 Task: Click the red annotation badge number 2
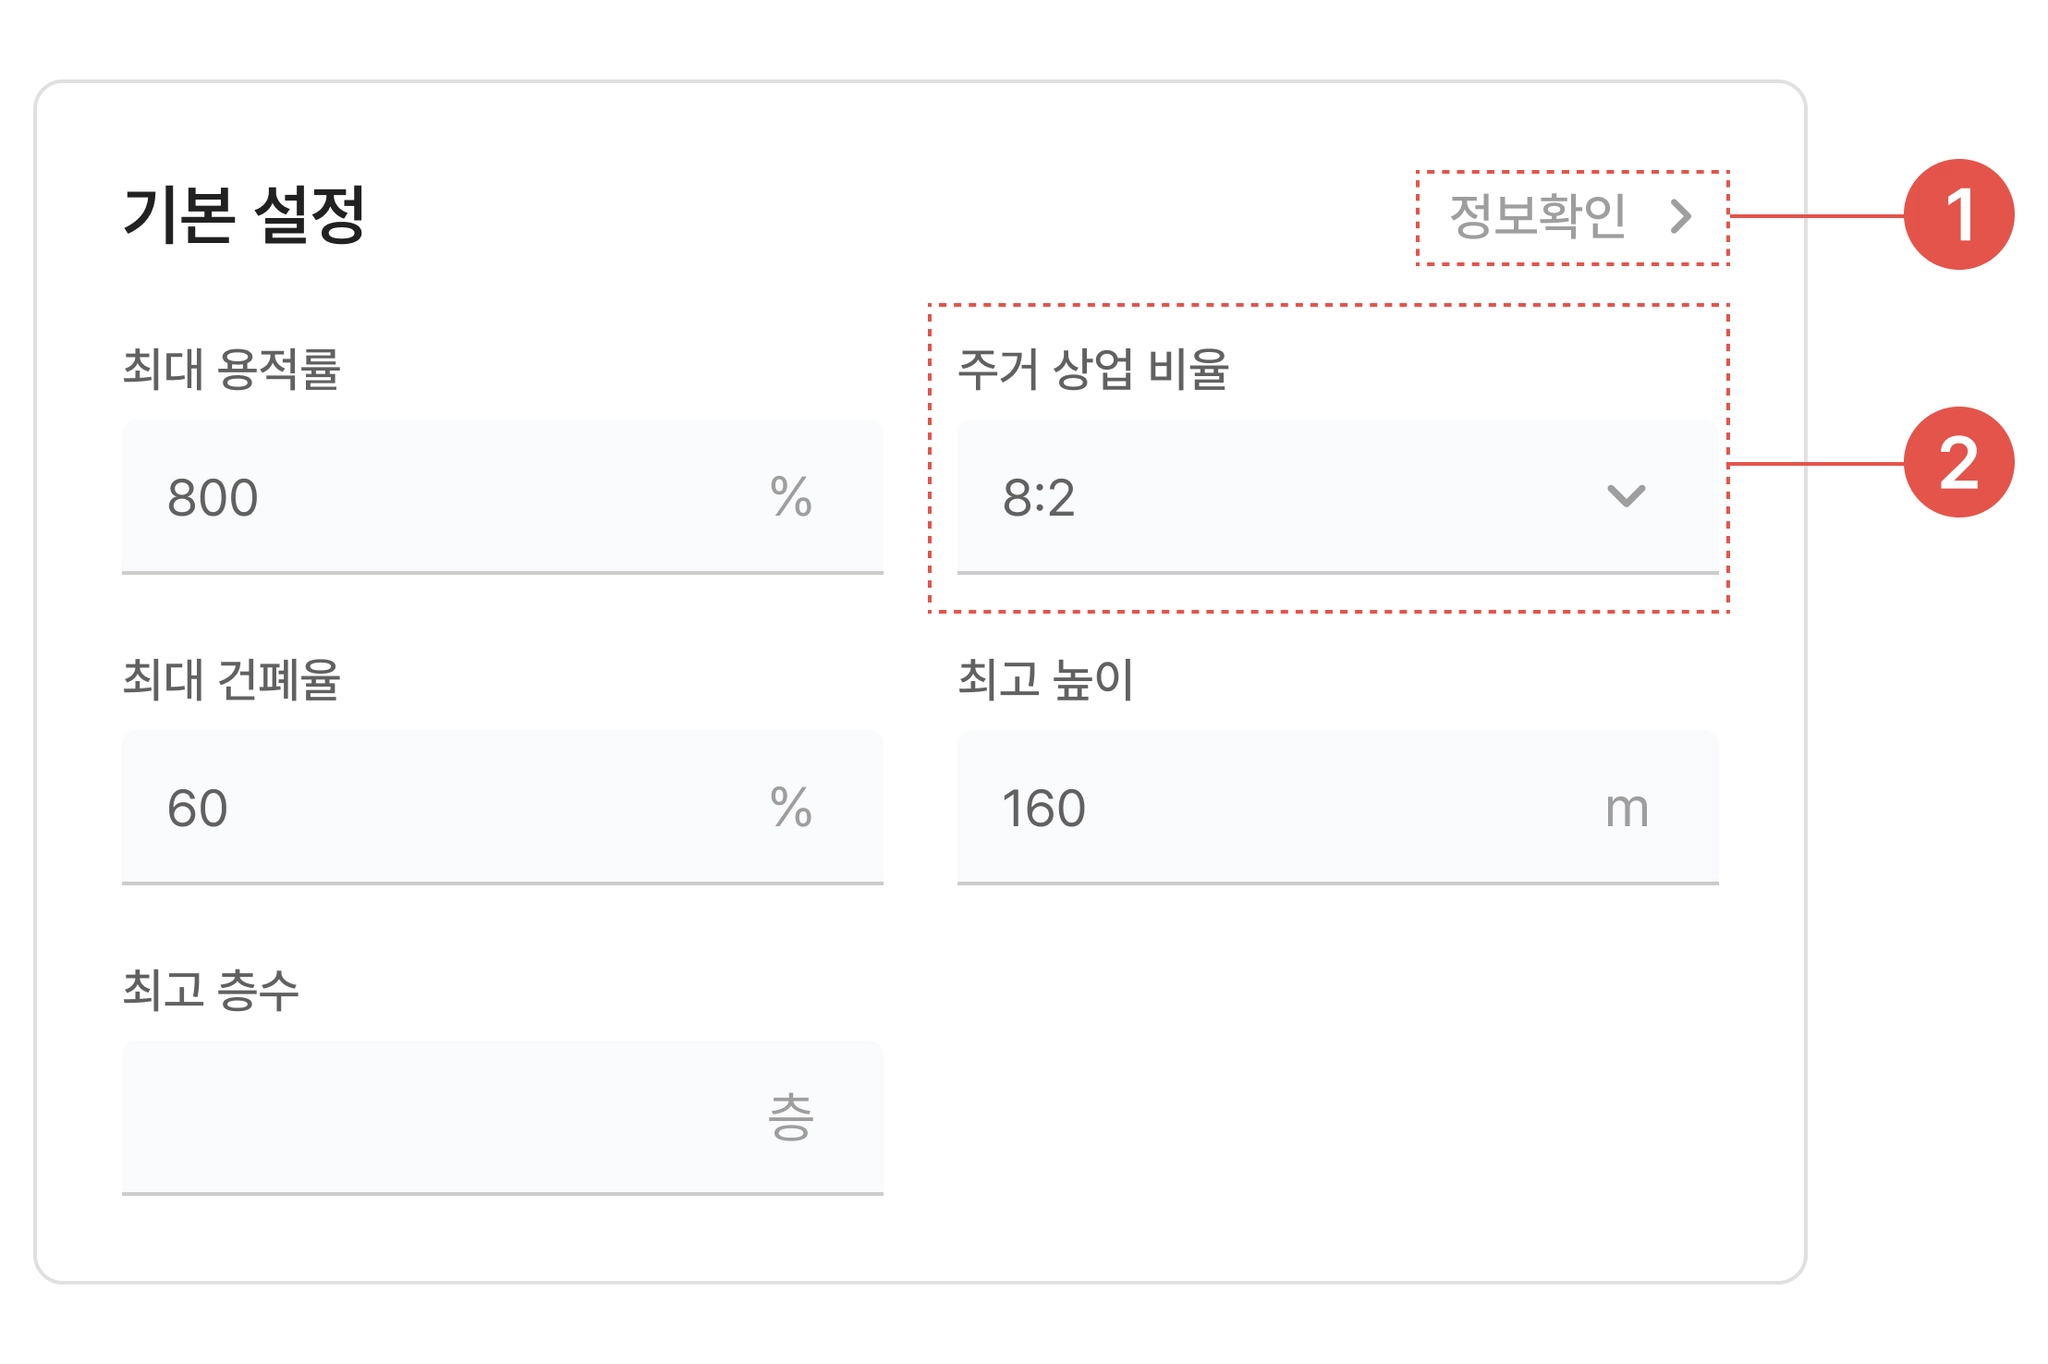coord(1958,462)
